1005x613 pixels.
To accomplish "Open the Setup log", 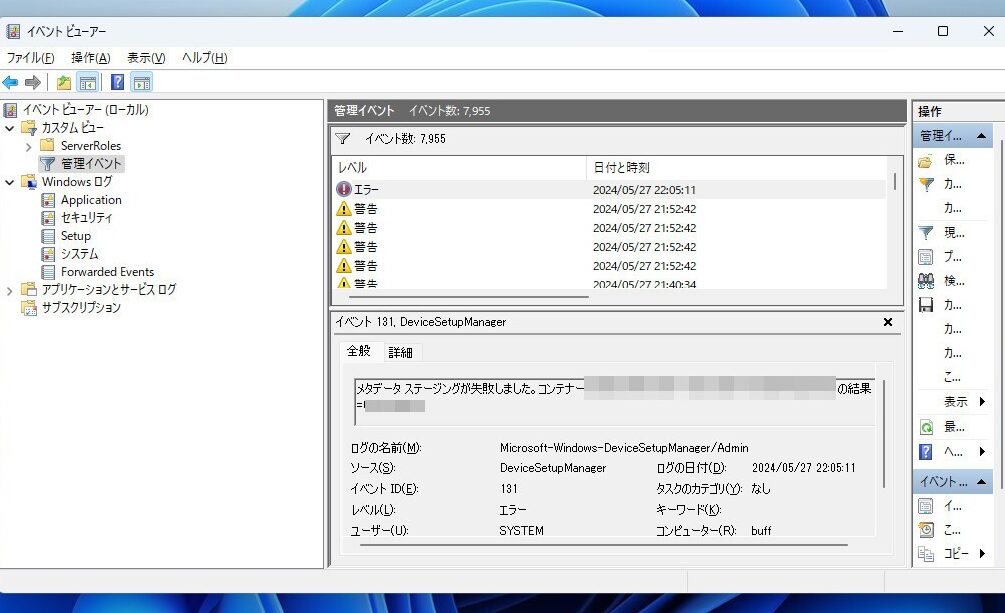I will 76,235.
